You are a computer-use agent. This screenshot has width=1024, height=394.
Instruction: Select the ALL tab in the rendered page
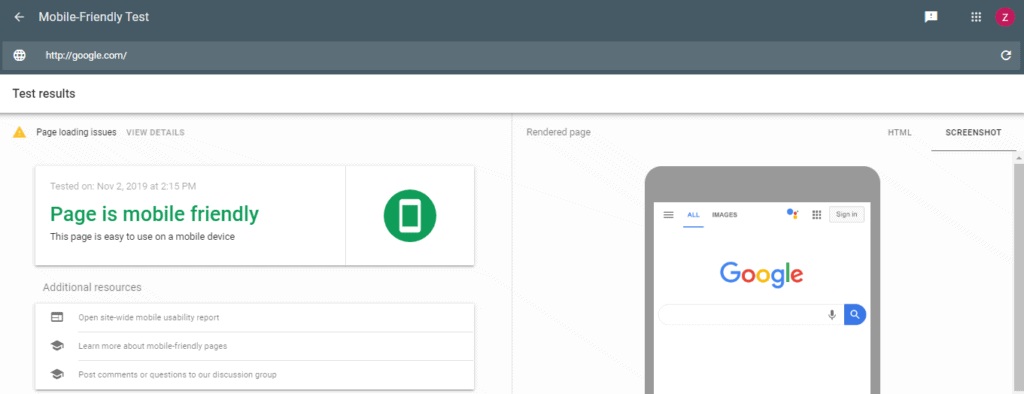point(693,214)
